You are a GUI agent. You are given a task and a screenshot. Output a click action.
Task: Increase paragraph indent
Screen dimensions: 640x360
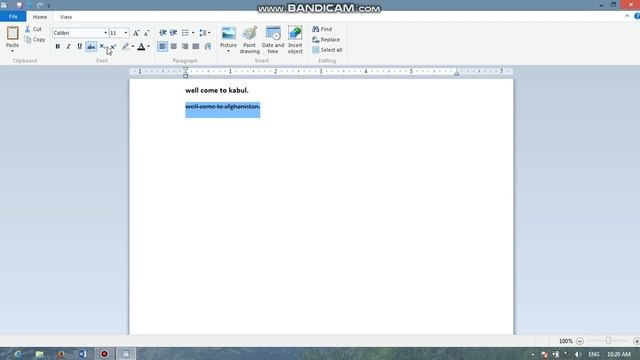click(x=173, y=33)
